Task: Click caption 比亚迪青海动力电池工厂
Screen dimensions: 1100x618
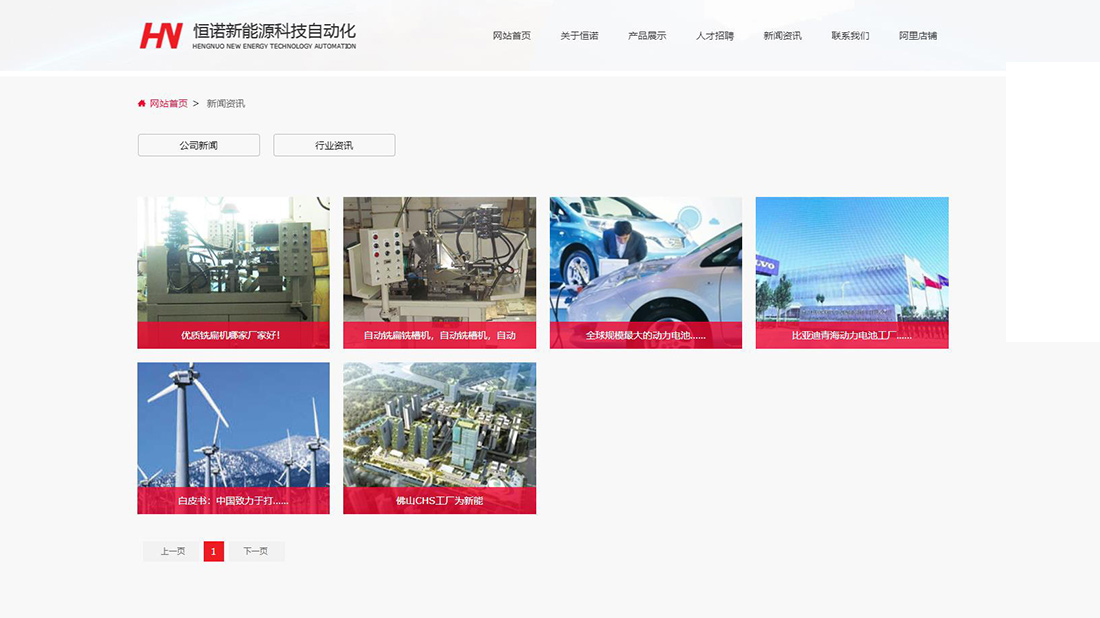Action: pyautogui.click(x=852, y=335)
